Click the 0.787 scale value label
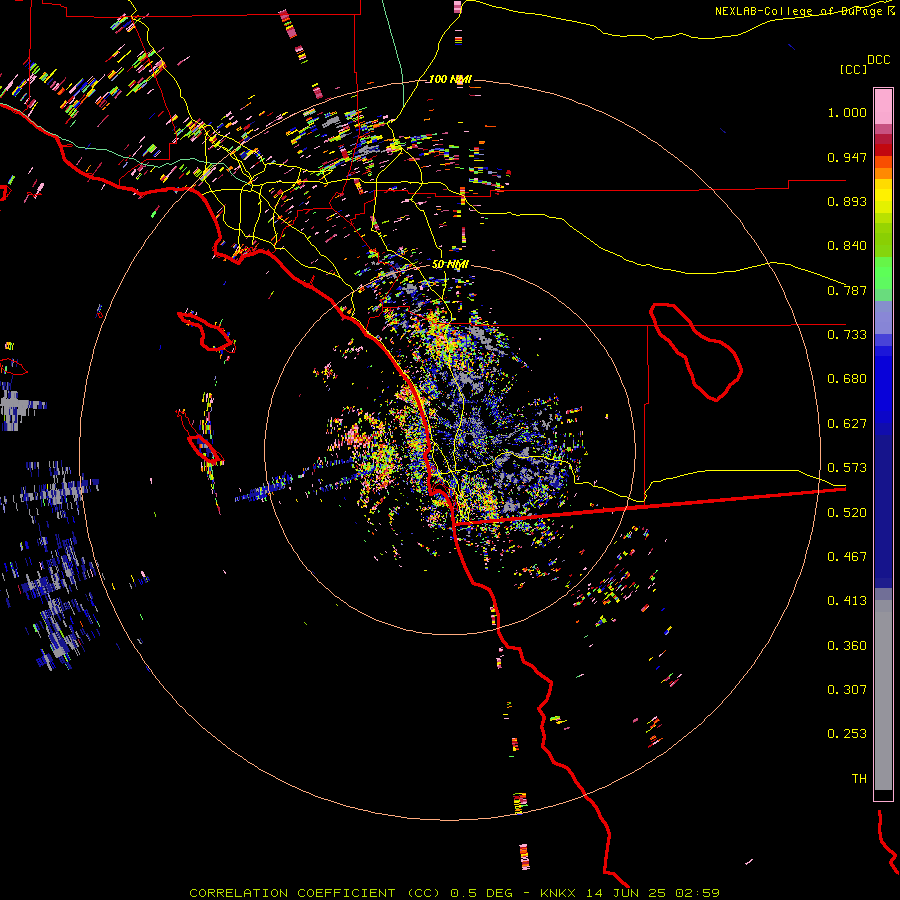 (847, 290)
